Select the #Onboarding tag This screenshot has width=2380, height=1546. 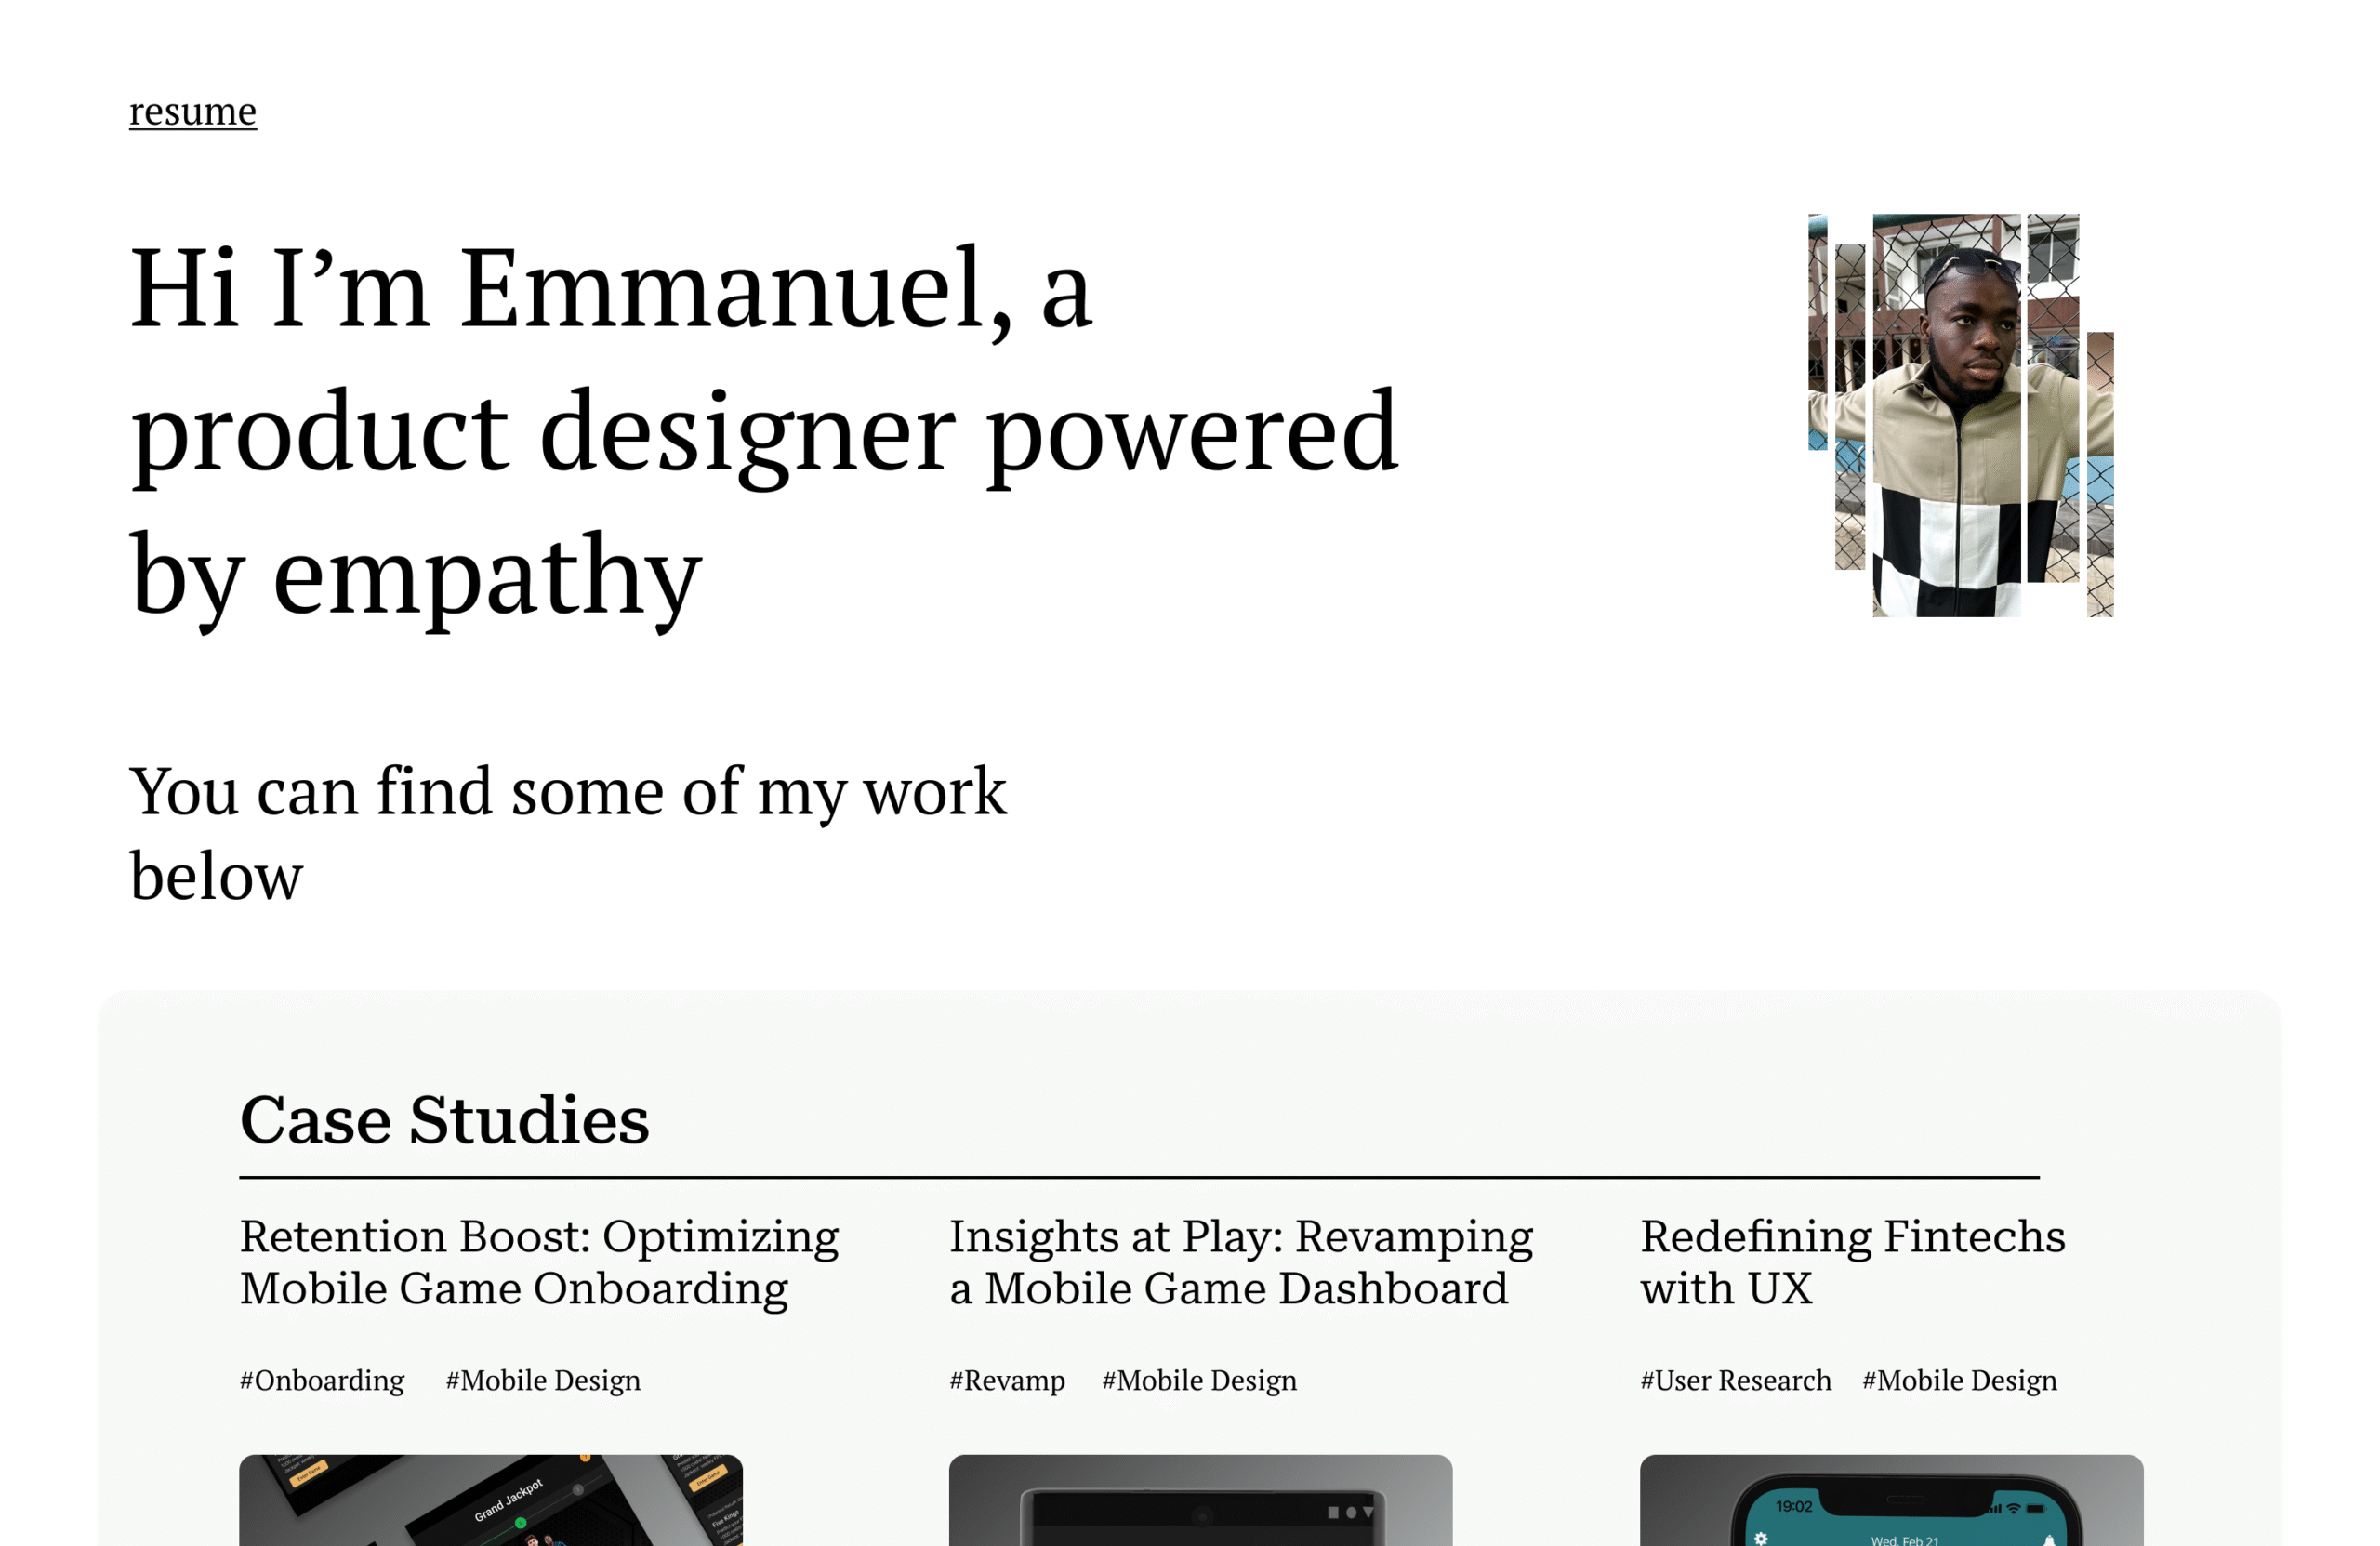(322, 1381)
